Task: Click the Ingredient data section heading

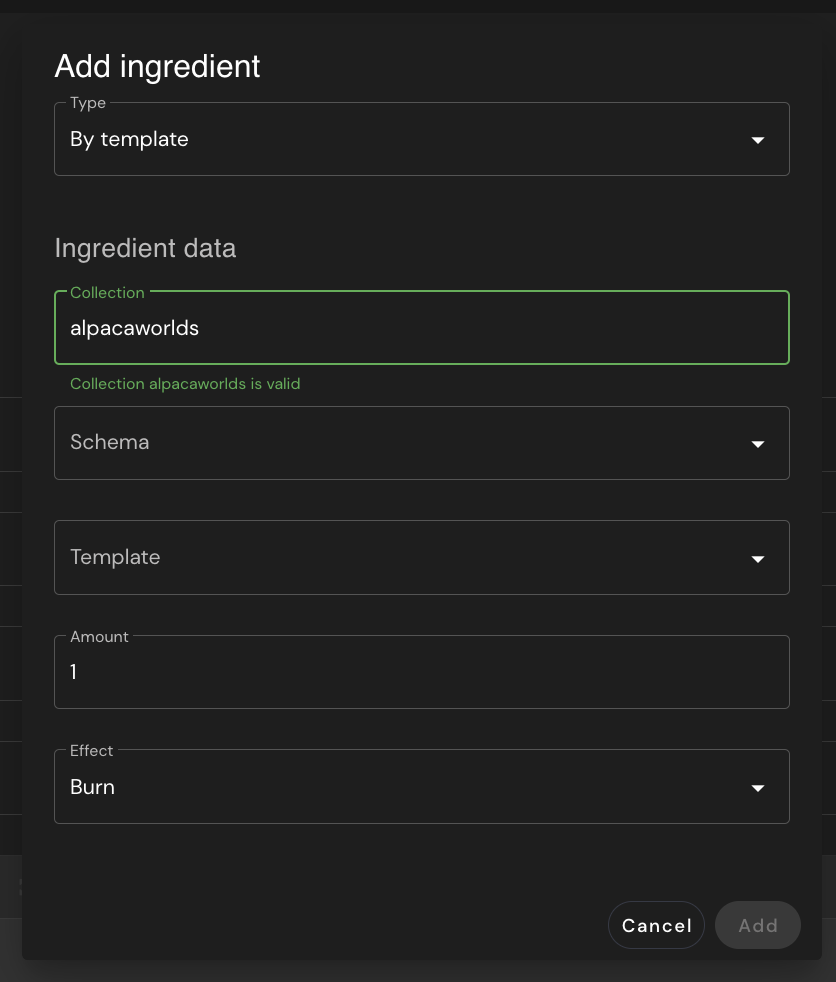Action: coord(144,247)
